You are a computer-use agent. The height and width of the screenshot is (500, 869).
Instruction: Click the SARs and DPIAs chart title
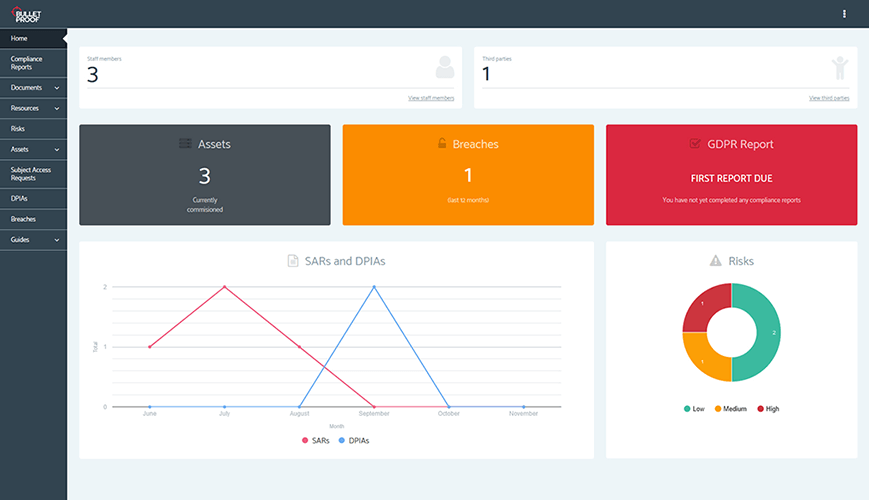(x=345, y=261)
